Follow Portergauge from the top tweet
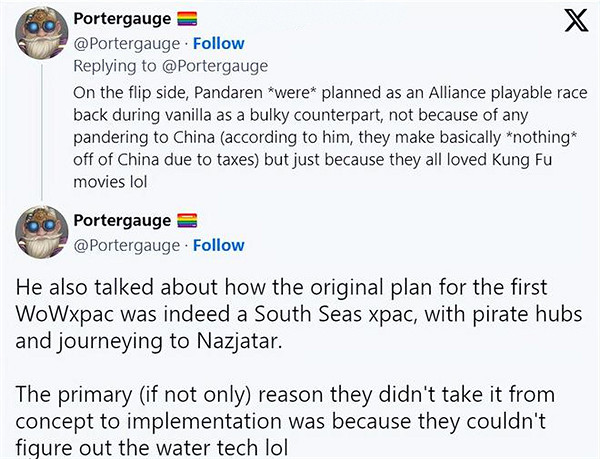This screenshot has height=459, width=600. 217,44
